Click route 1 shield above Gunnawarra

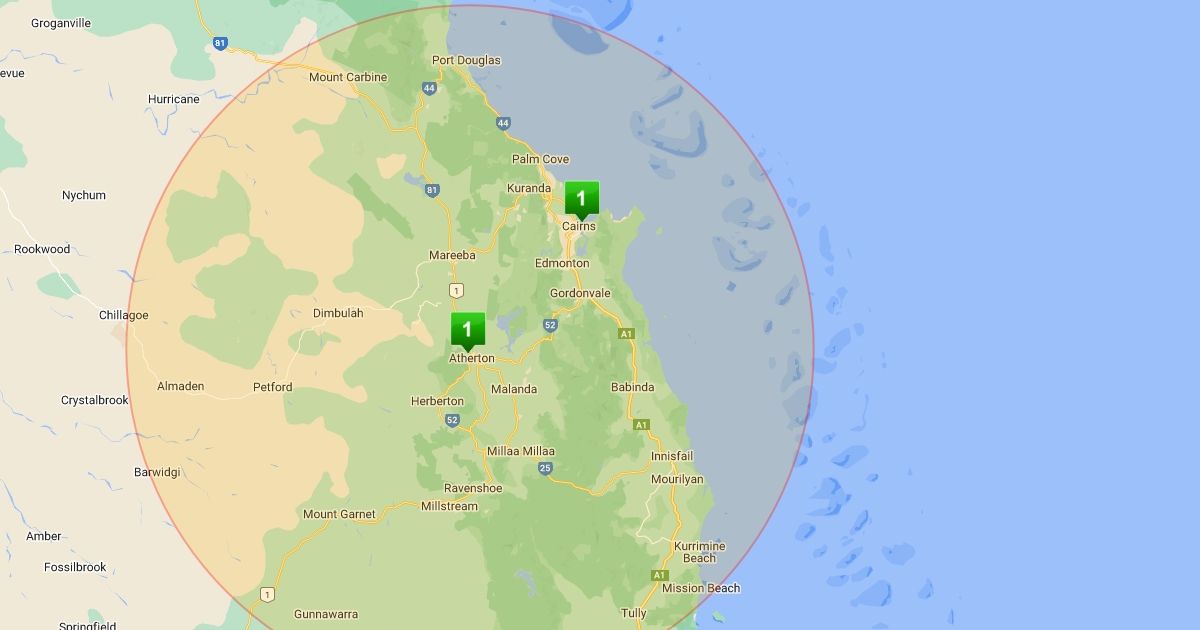[266, 594]
